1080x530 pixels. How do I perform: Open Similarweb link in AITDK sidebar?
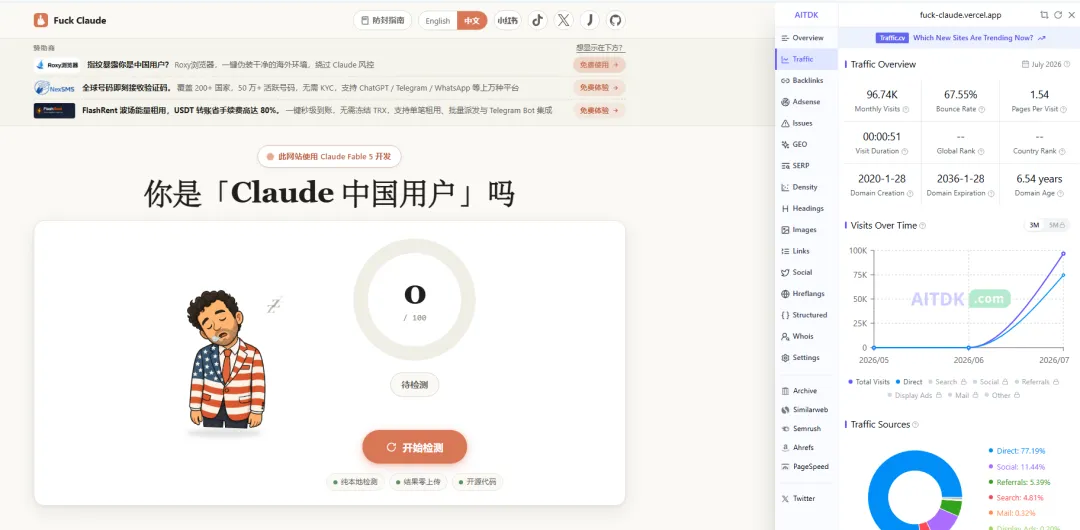pos(806,410)
